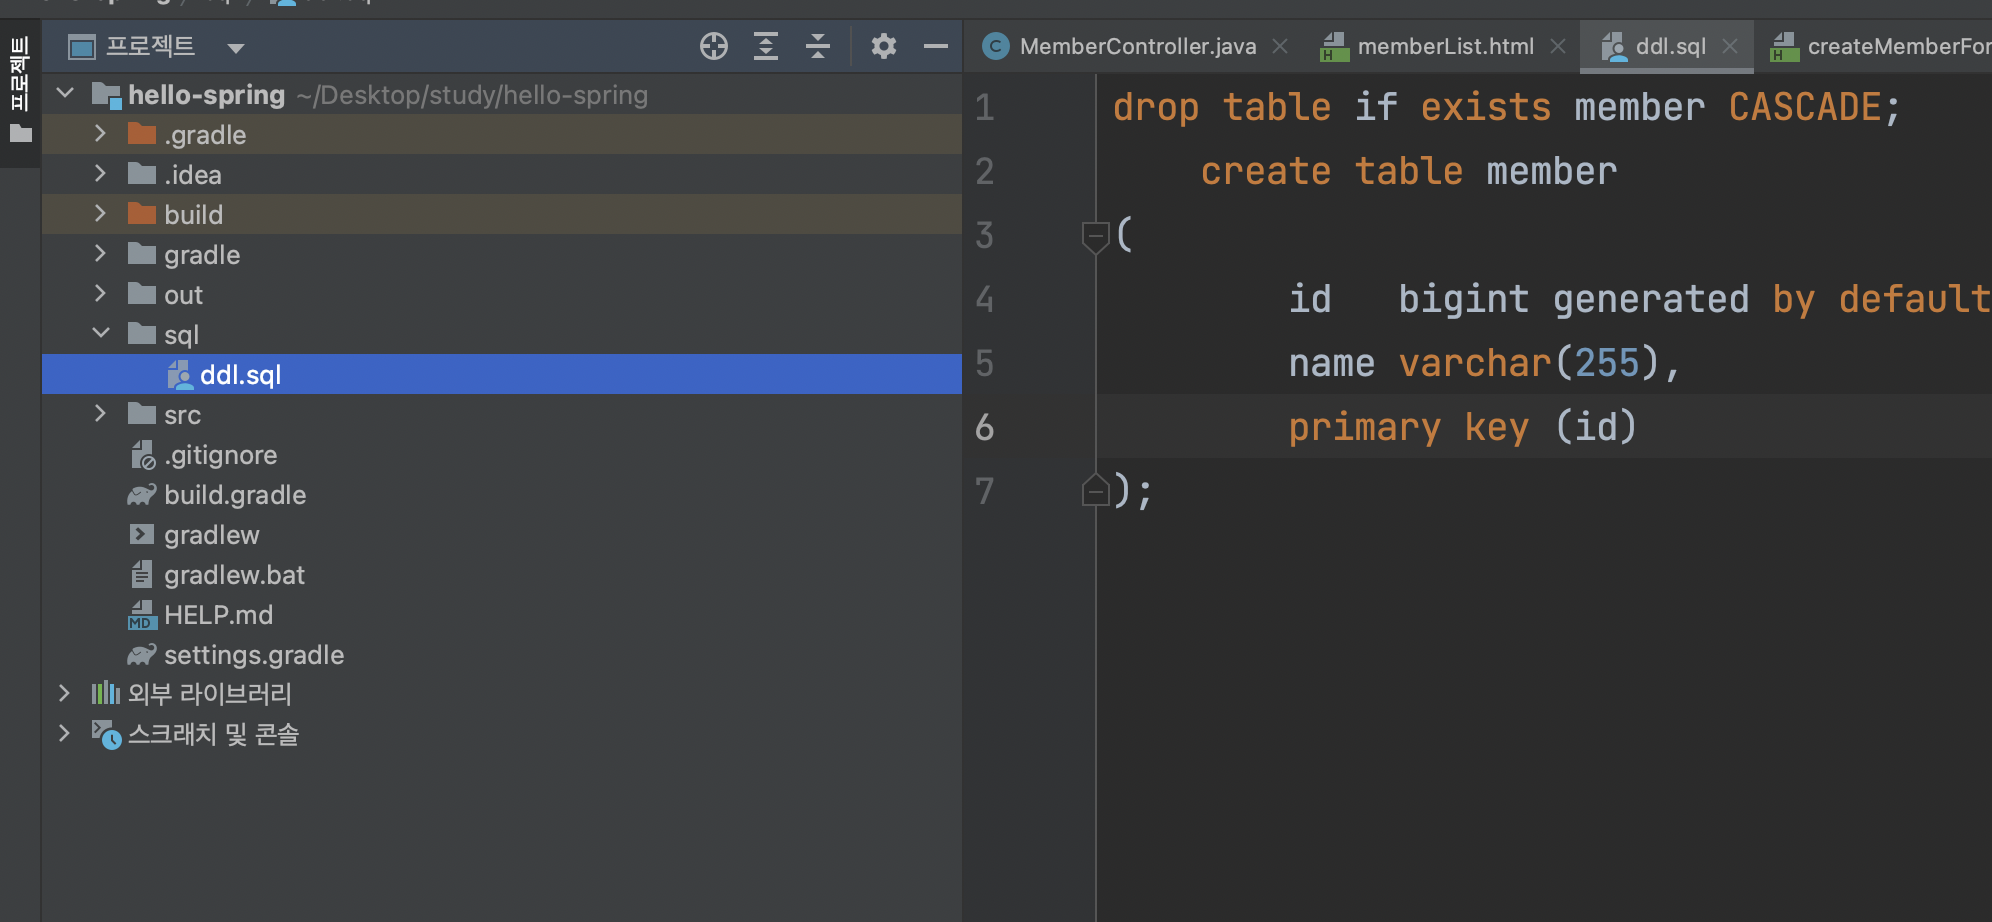Click the gradlew.bat file icon
Viewport: 1992px width, 922px height.
(142, 574)
